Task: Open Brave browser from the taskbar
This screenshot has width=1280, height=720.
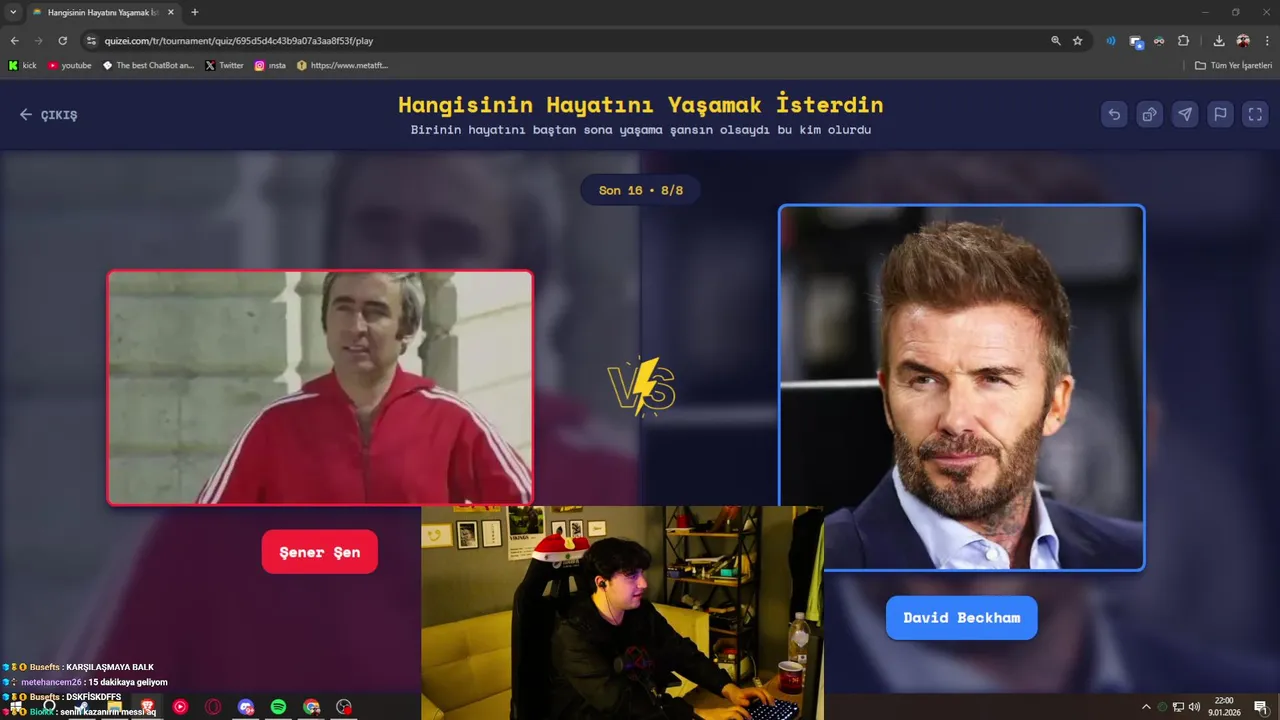Action: [x=148, y=707]
